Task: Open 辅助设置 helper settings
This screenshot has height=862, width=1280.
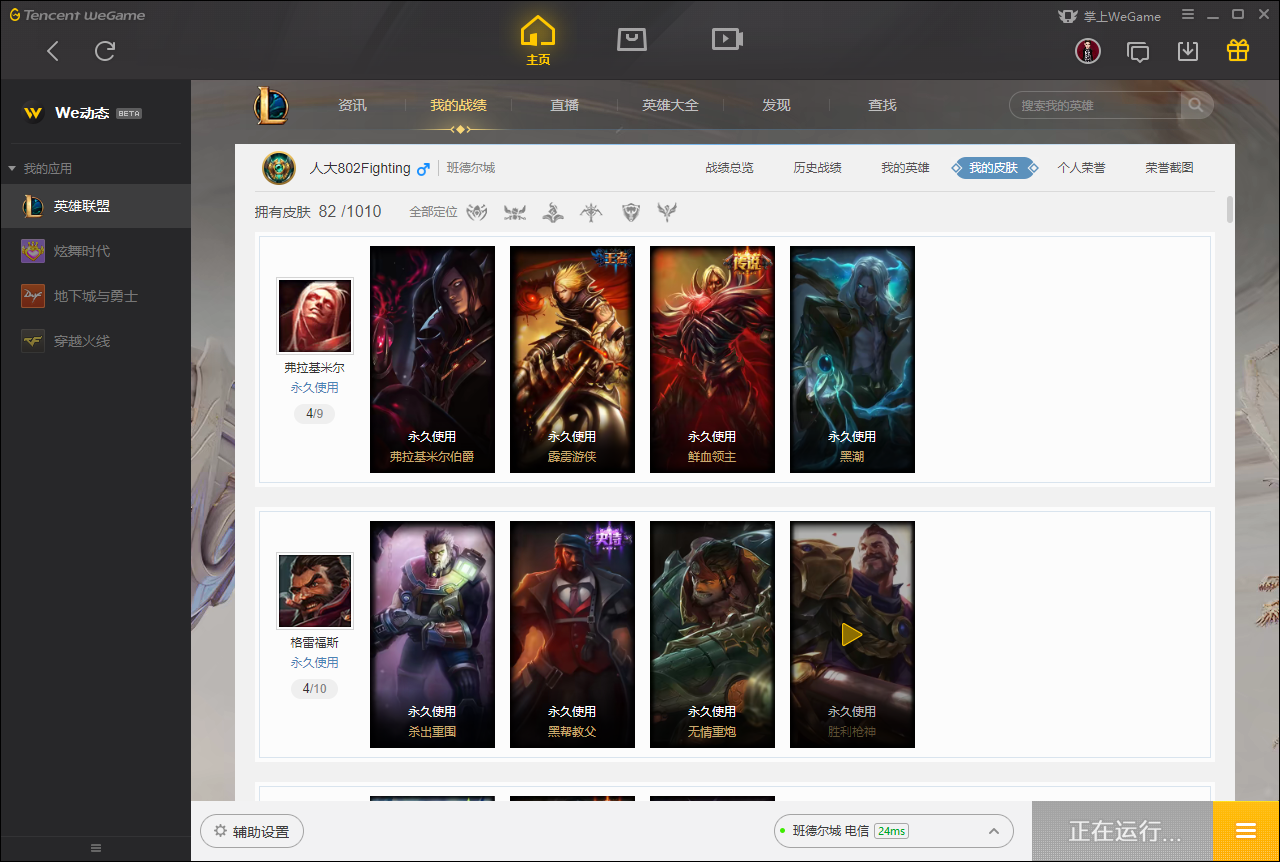Action: [x=252, y=831]
